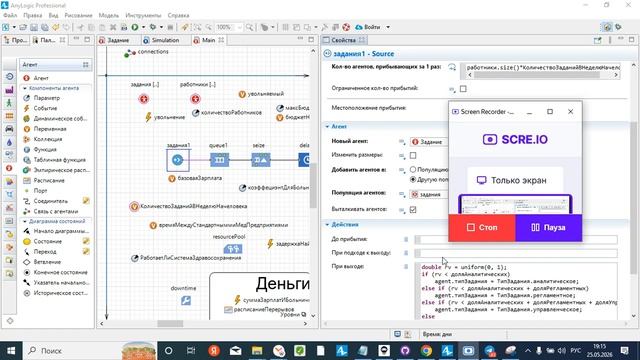Collapse the Агент properties section
This screenshot has width=640, height=360.
pos(327,127)
